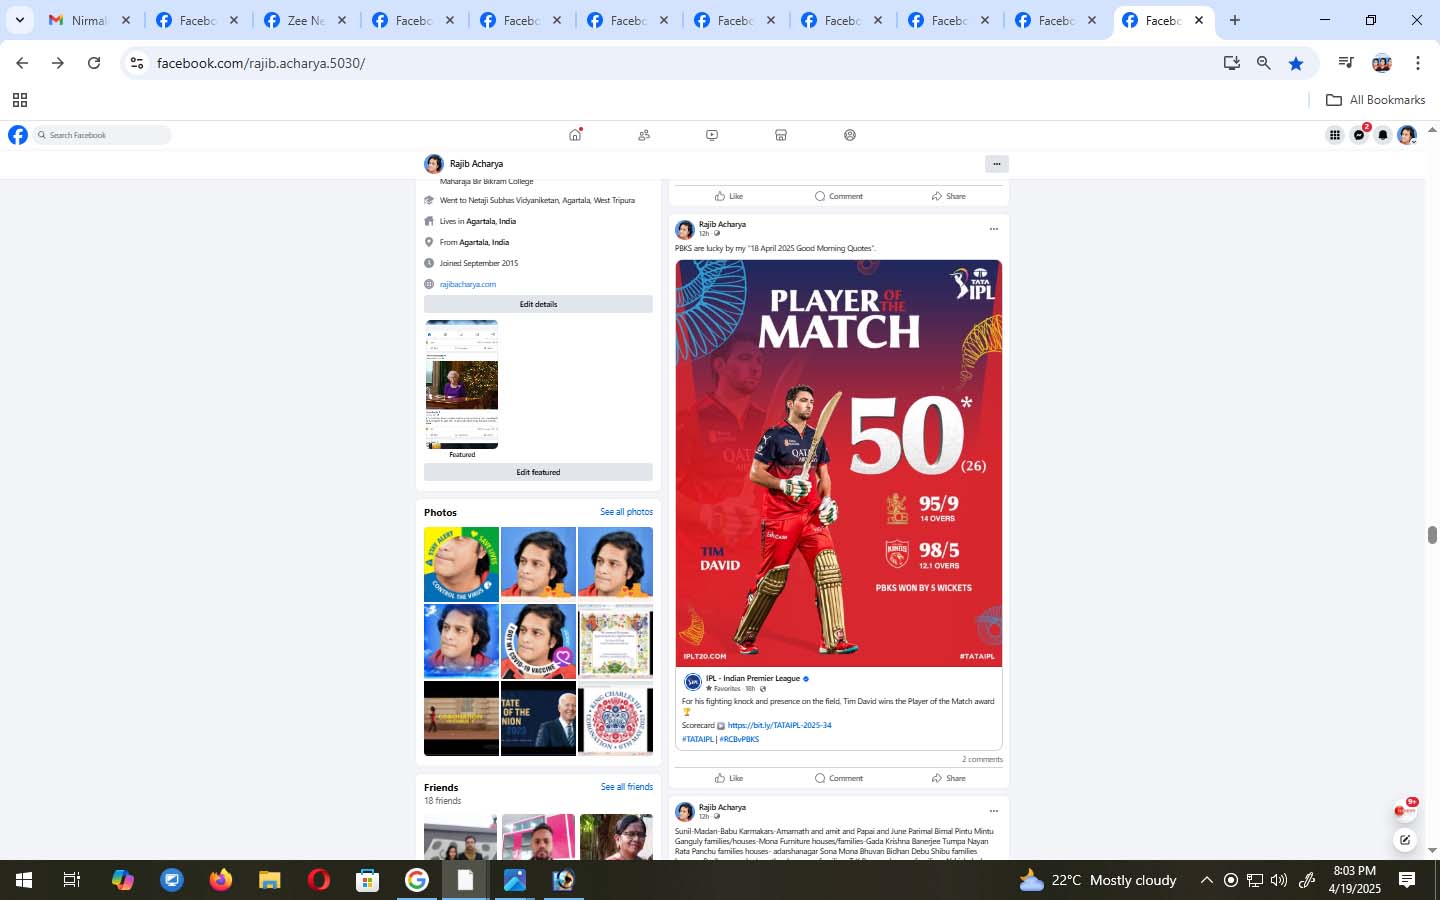Click the #TATAIPL hashtag
1440x900 pixels.
tap(698, 739)
